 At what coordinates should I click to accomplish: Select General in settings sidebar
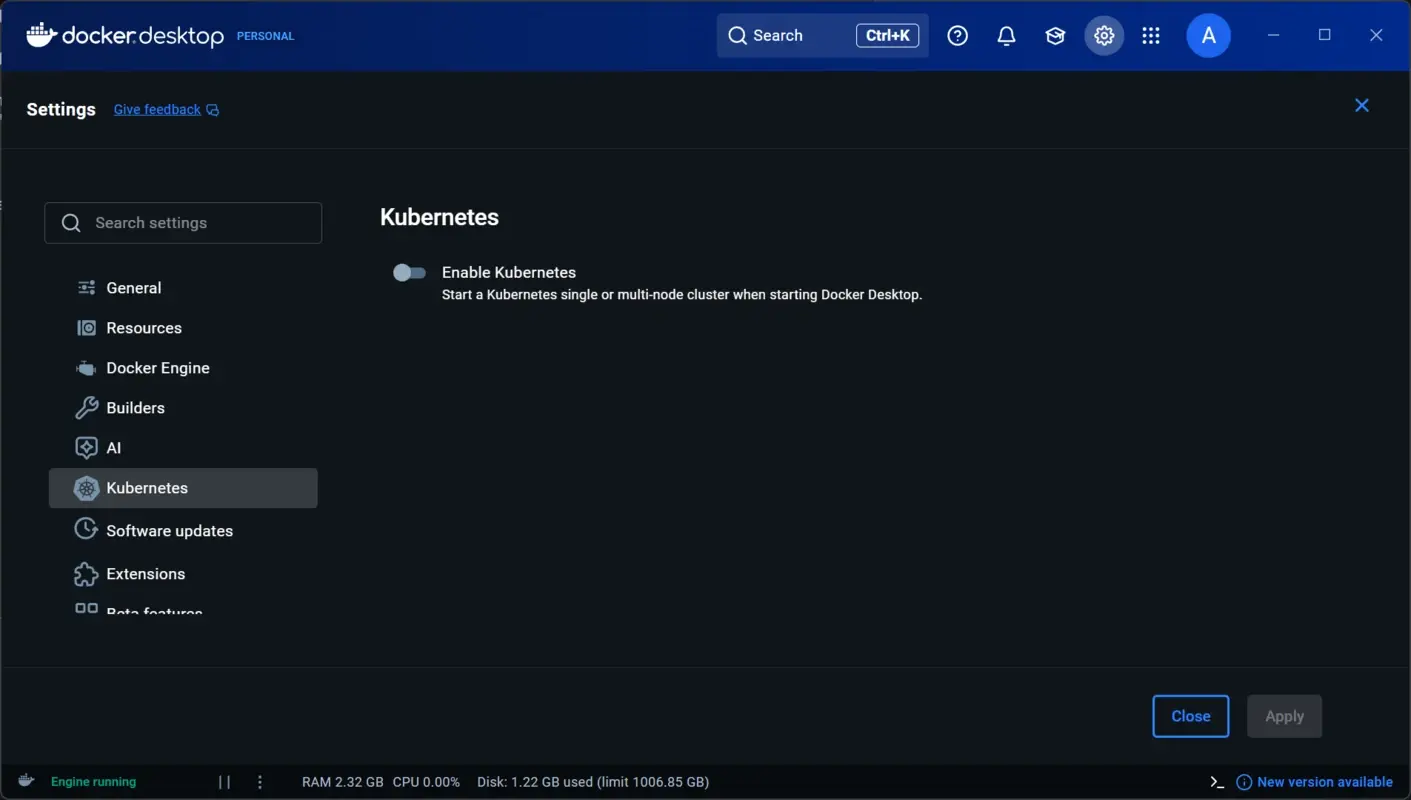coord(133,287)
